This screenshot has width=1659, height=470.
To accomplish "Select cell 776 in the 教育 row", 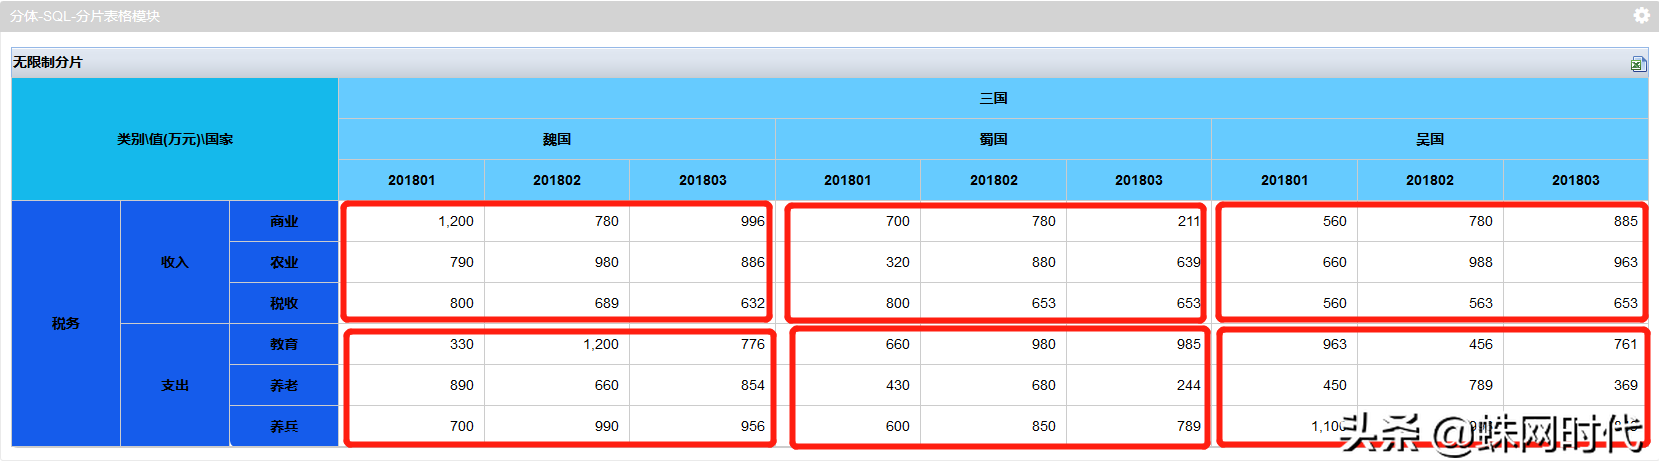I will tap(702, 344).
